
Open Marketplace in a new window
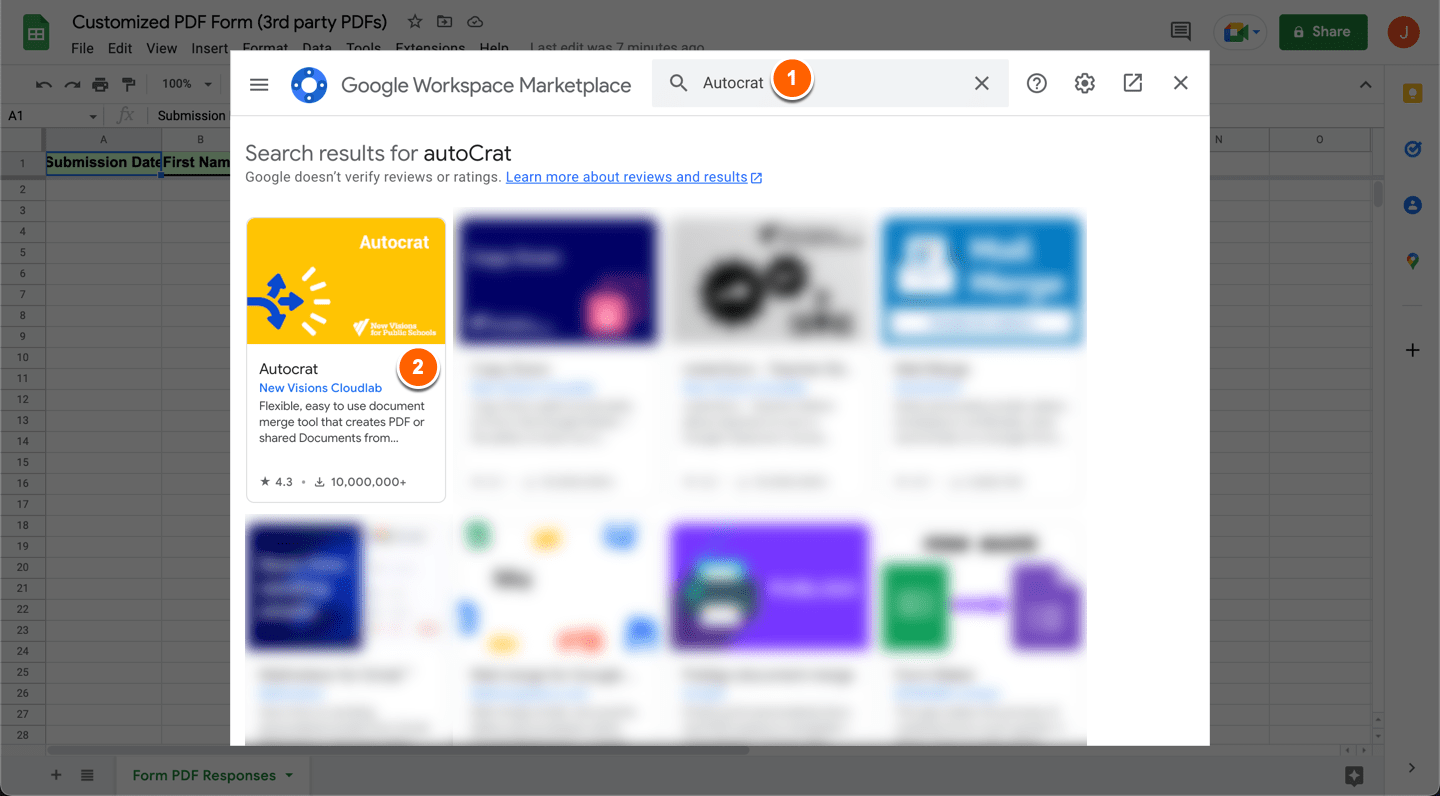(1133, 84)
